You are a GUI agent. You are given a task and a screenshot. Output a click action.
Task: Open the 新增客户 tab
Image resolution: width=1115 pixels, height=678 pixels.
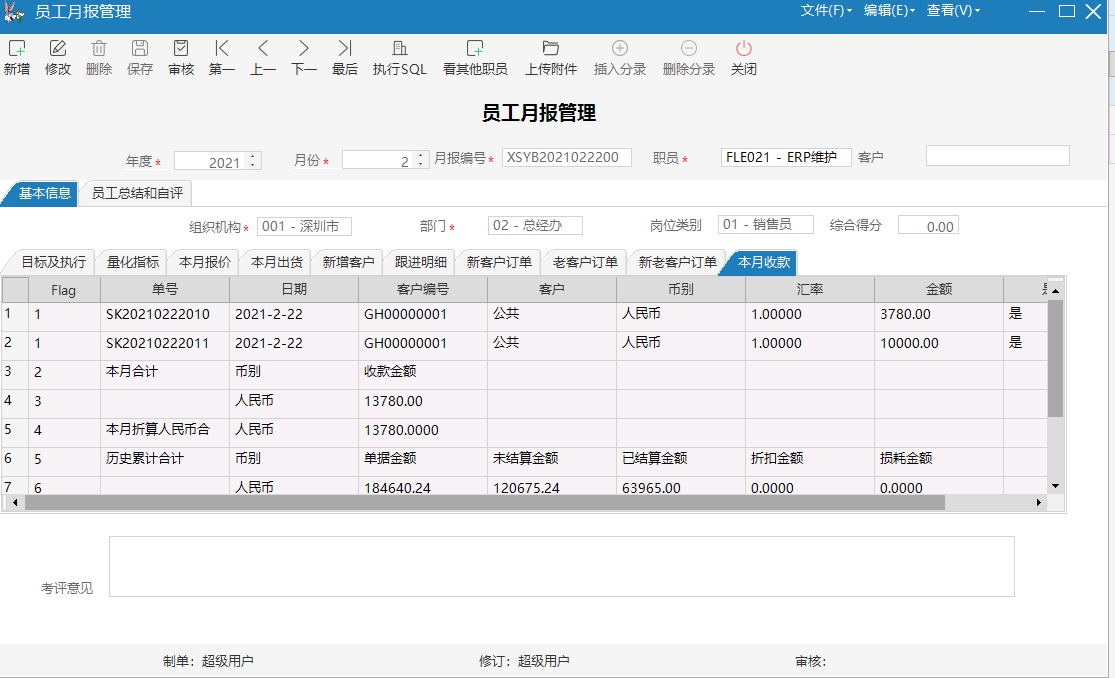coord(348,263)
